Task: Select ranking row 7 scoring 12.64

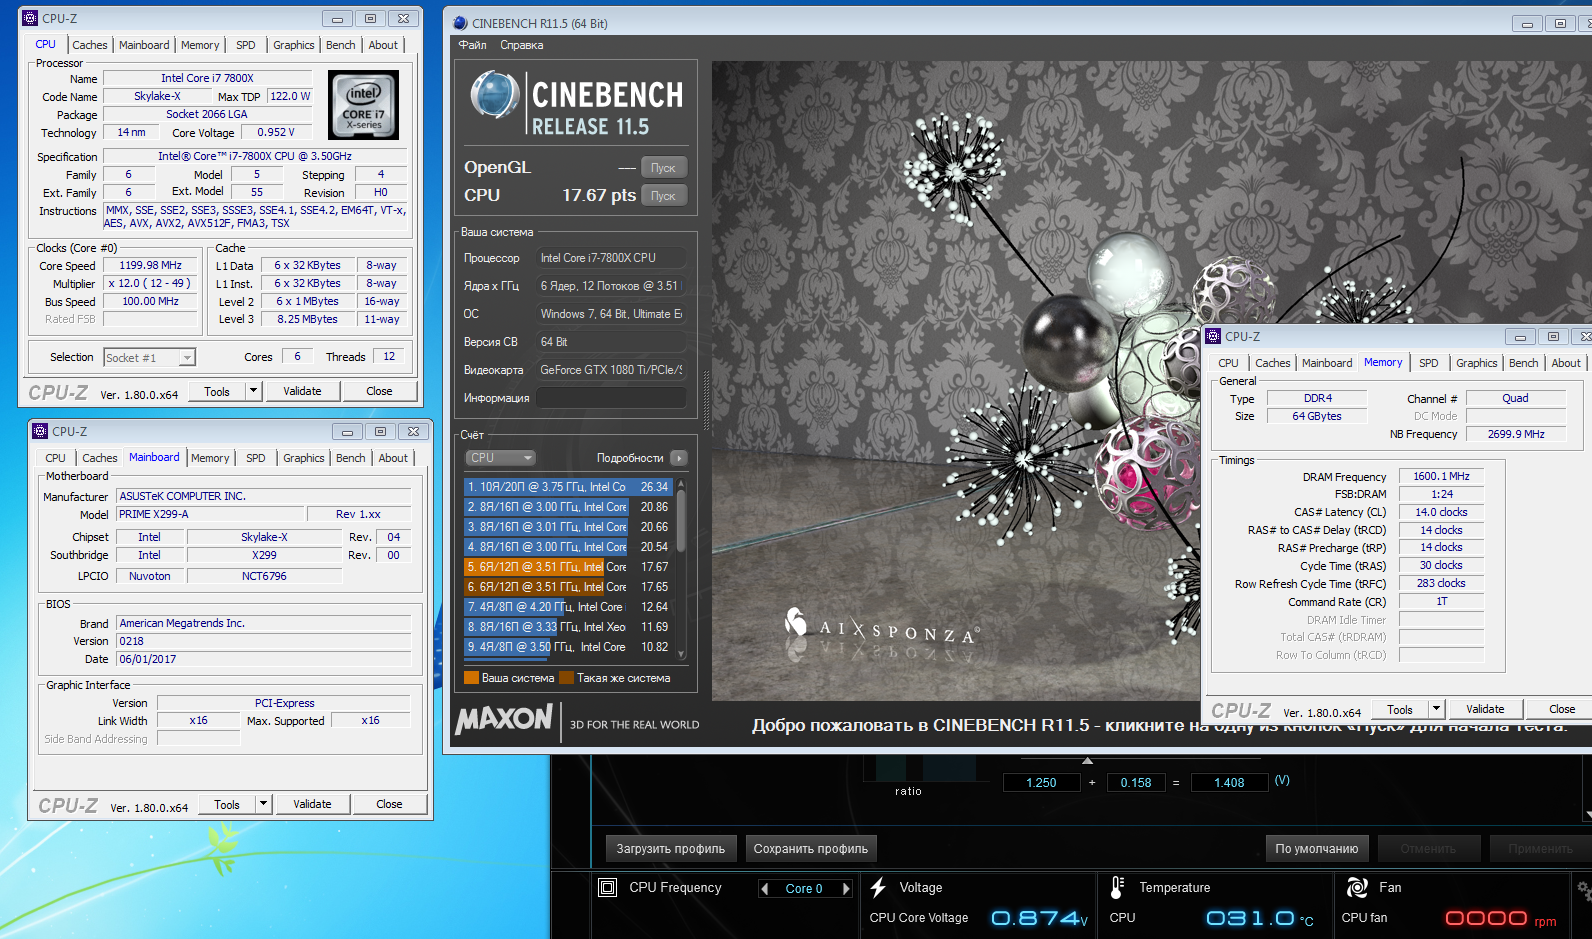Action: pyautogui.click(x=568, y=607)
